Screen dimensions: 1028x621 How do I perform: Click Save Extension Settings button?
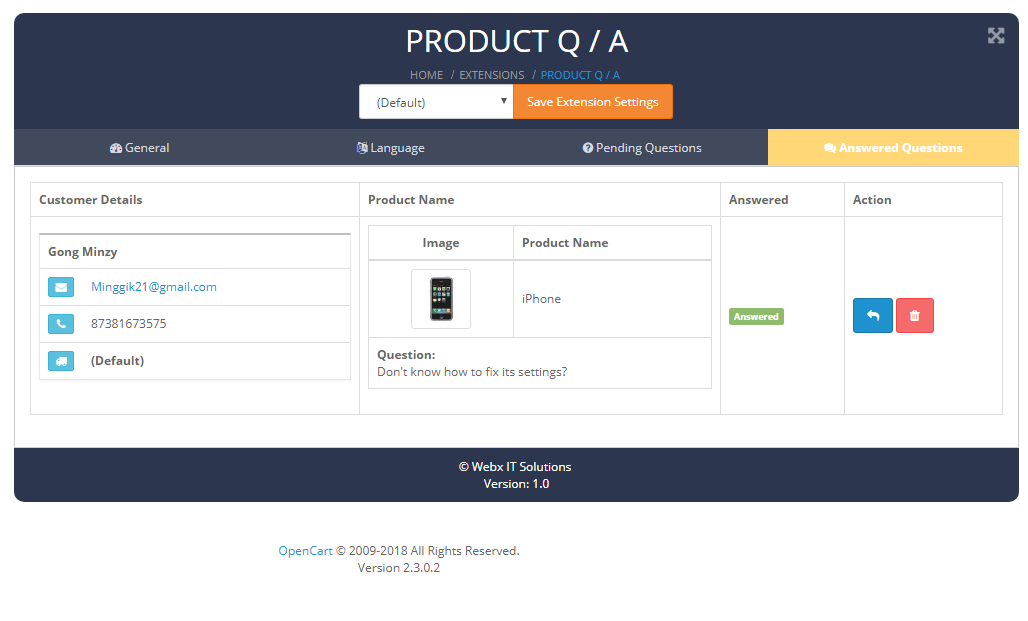593,102
